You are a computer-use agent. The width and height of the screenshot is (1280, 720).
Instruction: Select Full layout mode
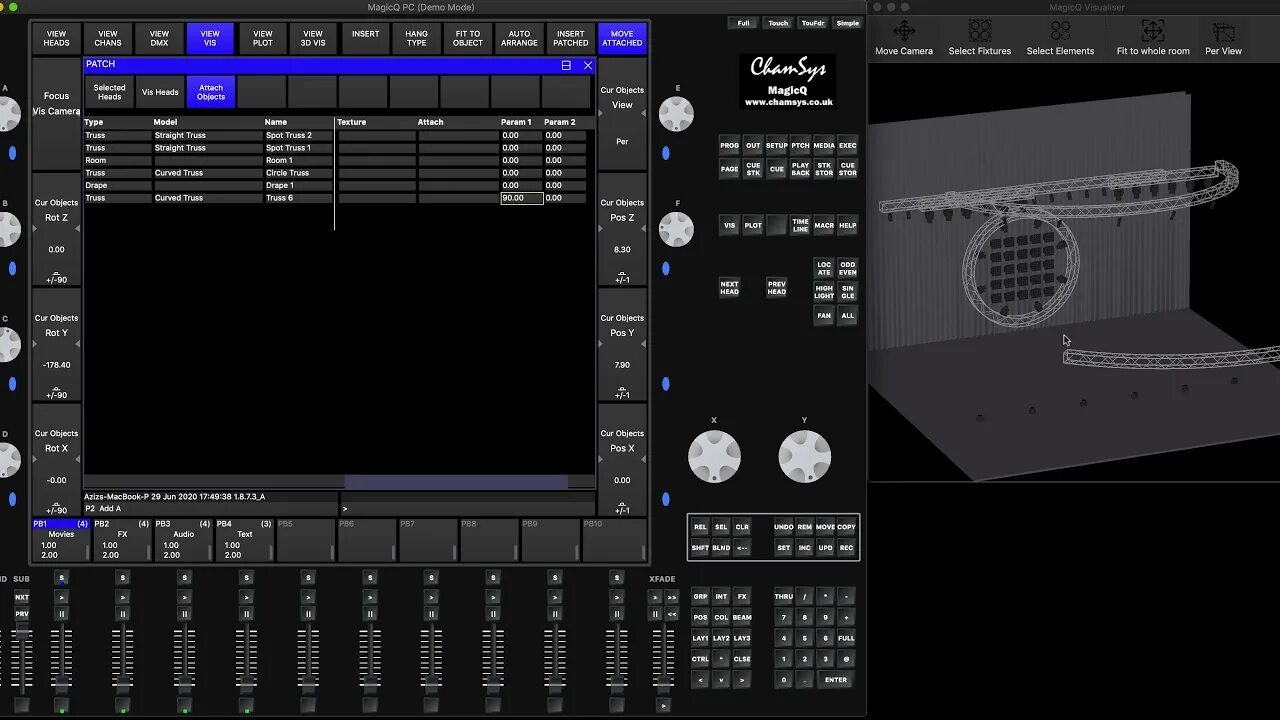tap(743, 23)
